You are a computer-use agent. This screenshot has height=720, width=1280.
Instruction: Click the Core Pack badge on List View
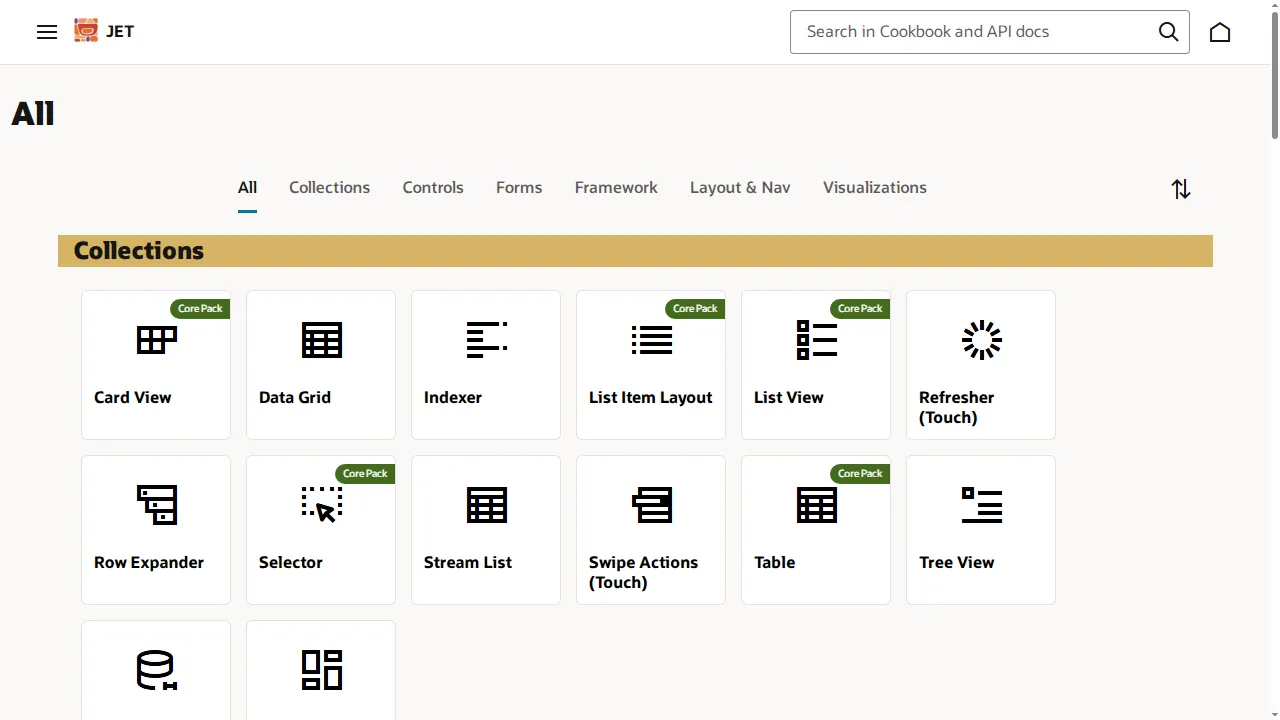click(860, 309)
